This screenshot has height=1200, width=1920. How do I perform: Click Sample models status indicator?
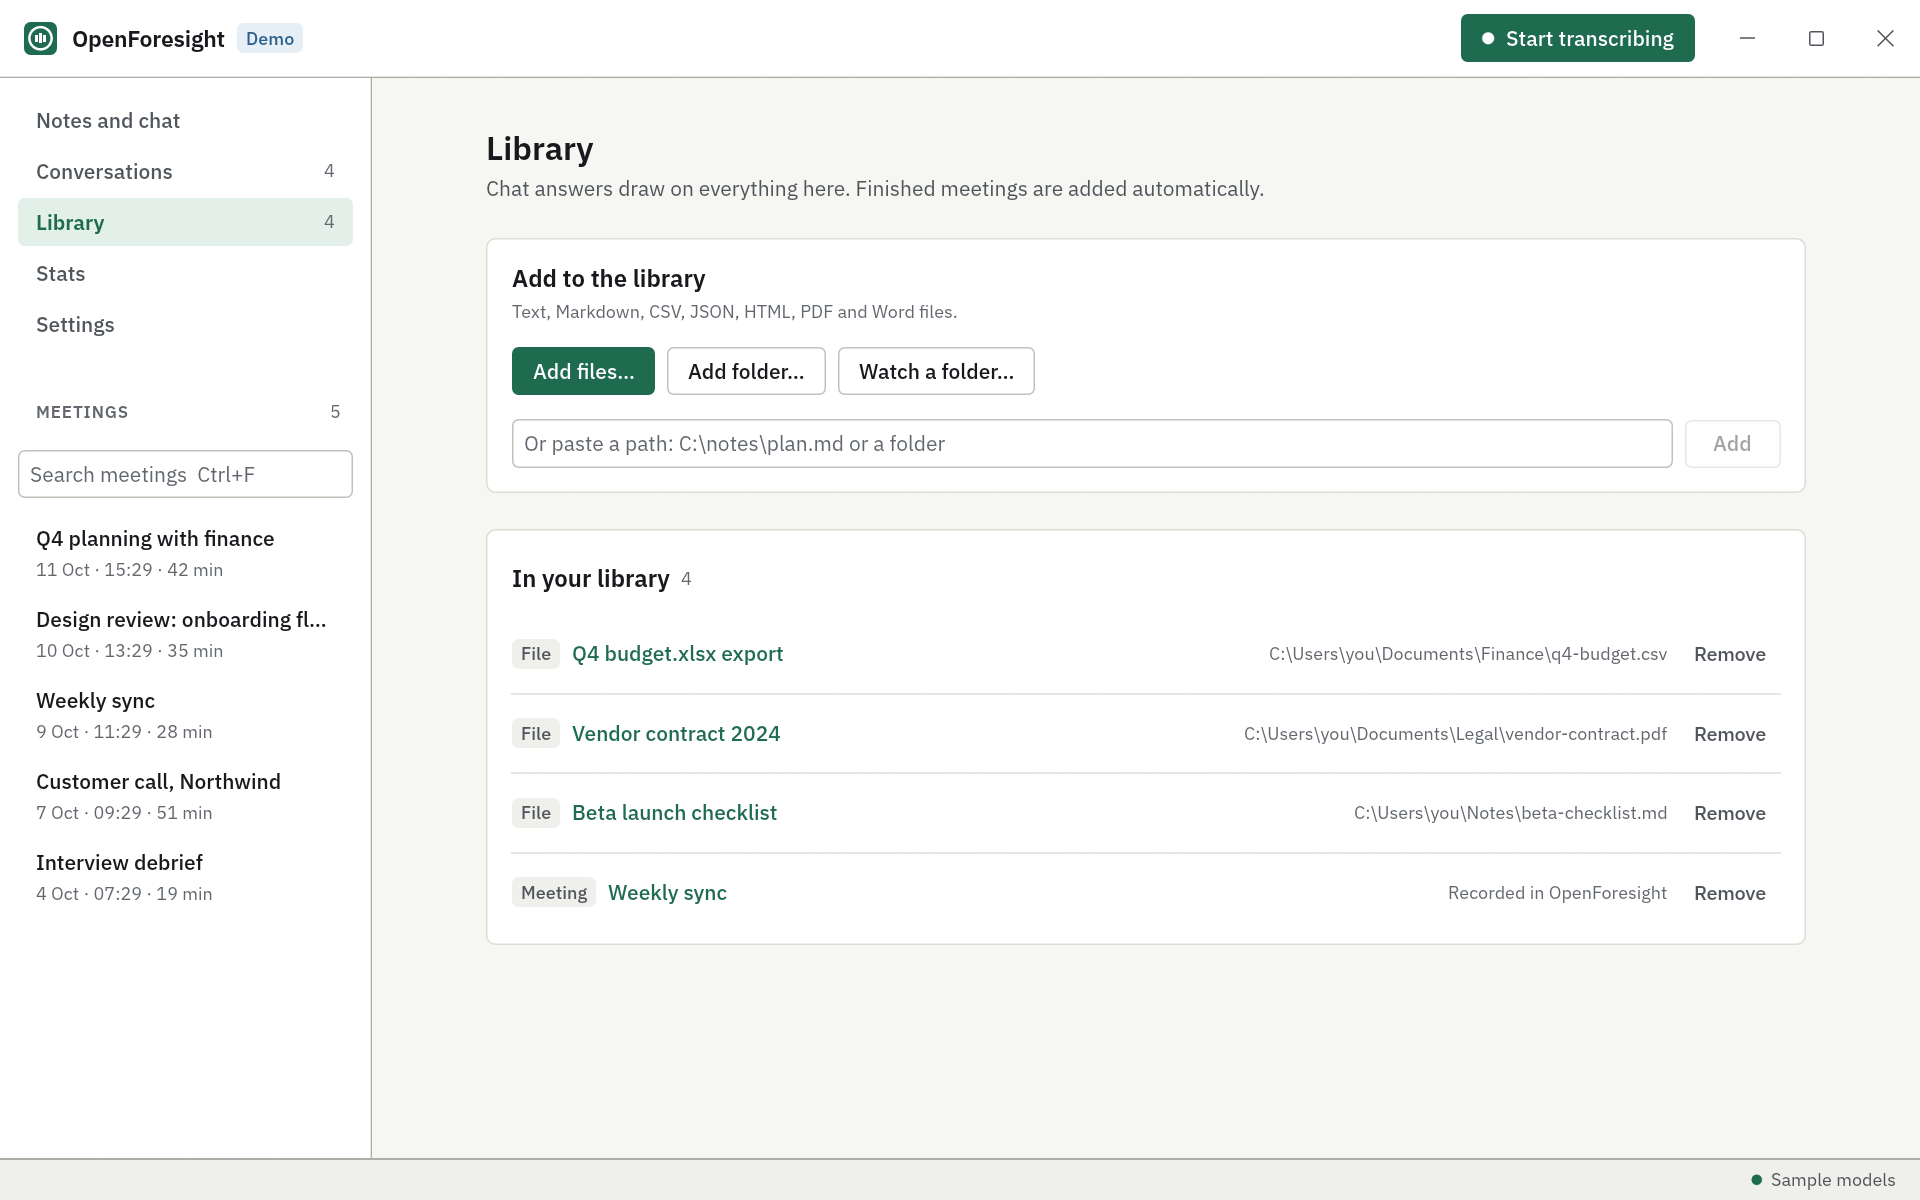[1823, 1180]
